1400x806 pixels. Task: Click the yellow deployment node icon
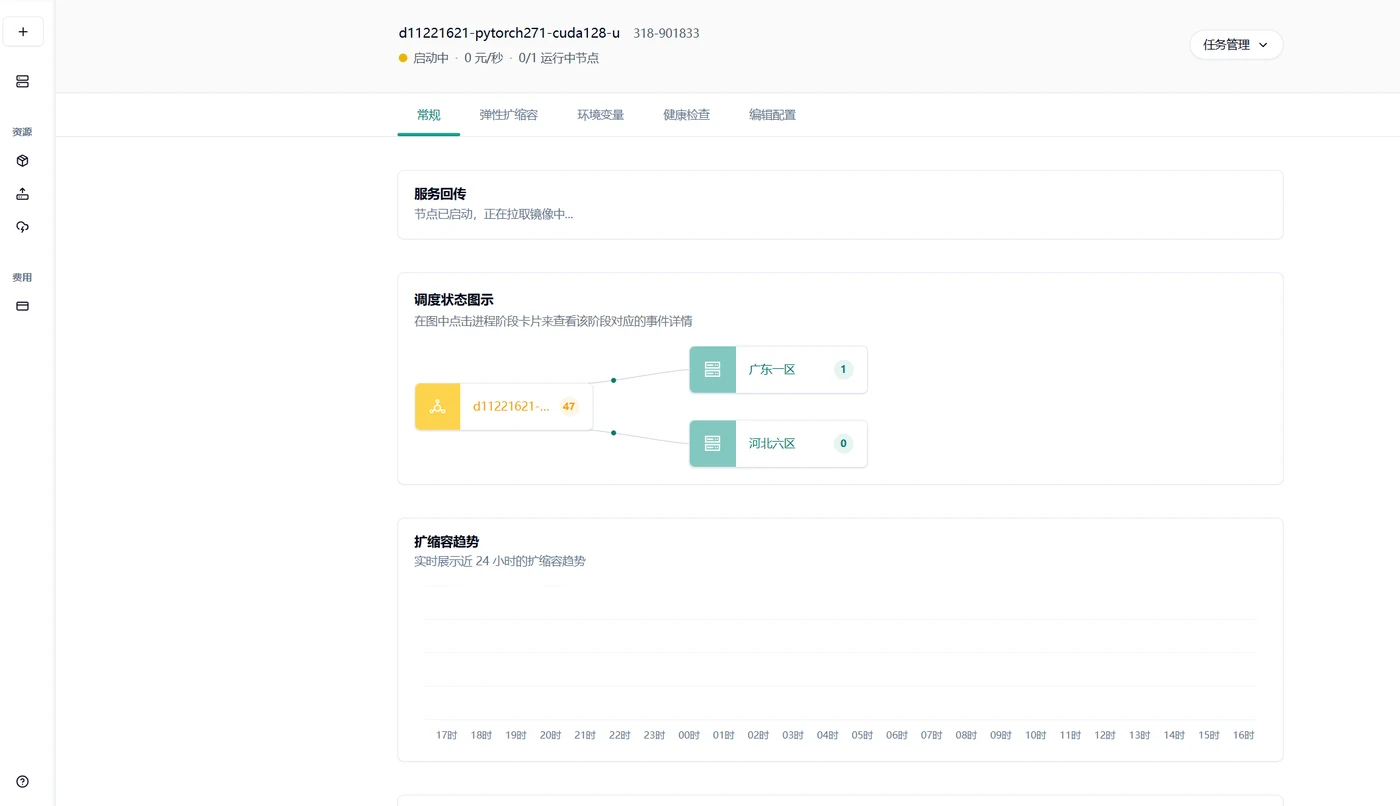coord(438,407)
